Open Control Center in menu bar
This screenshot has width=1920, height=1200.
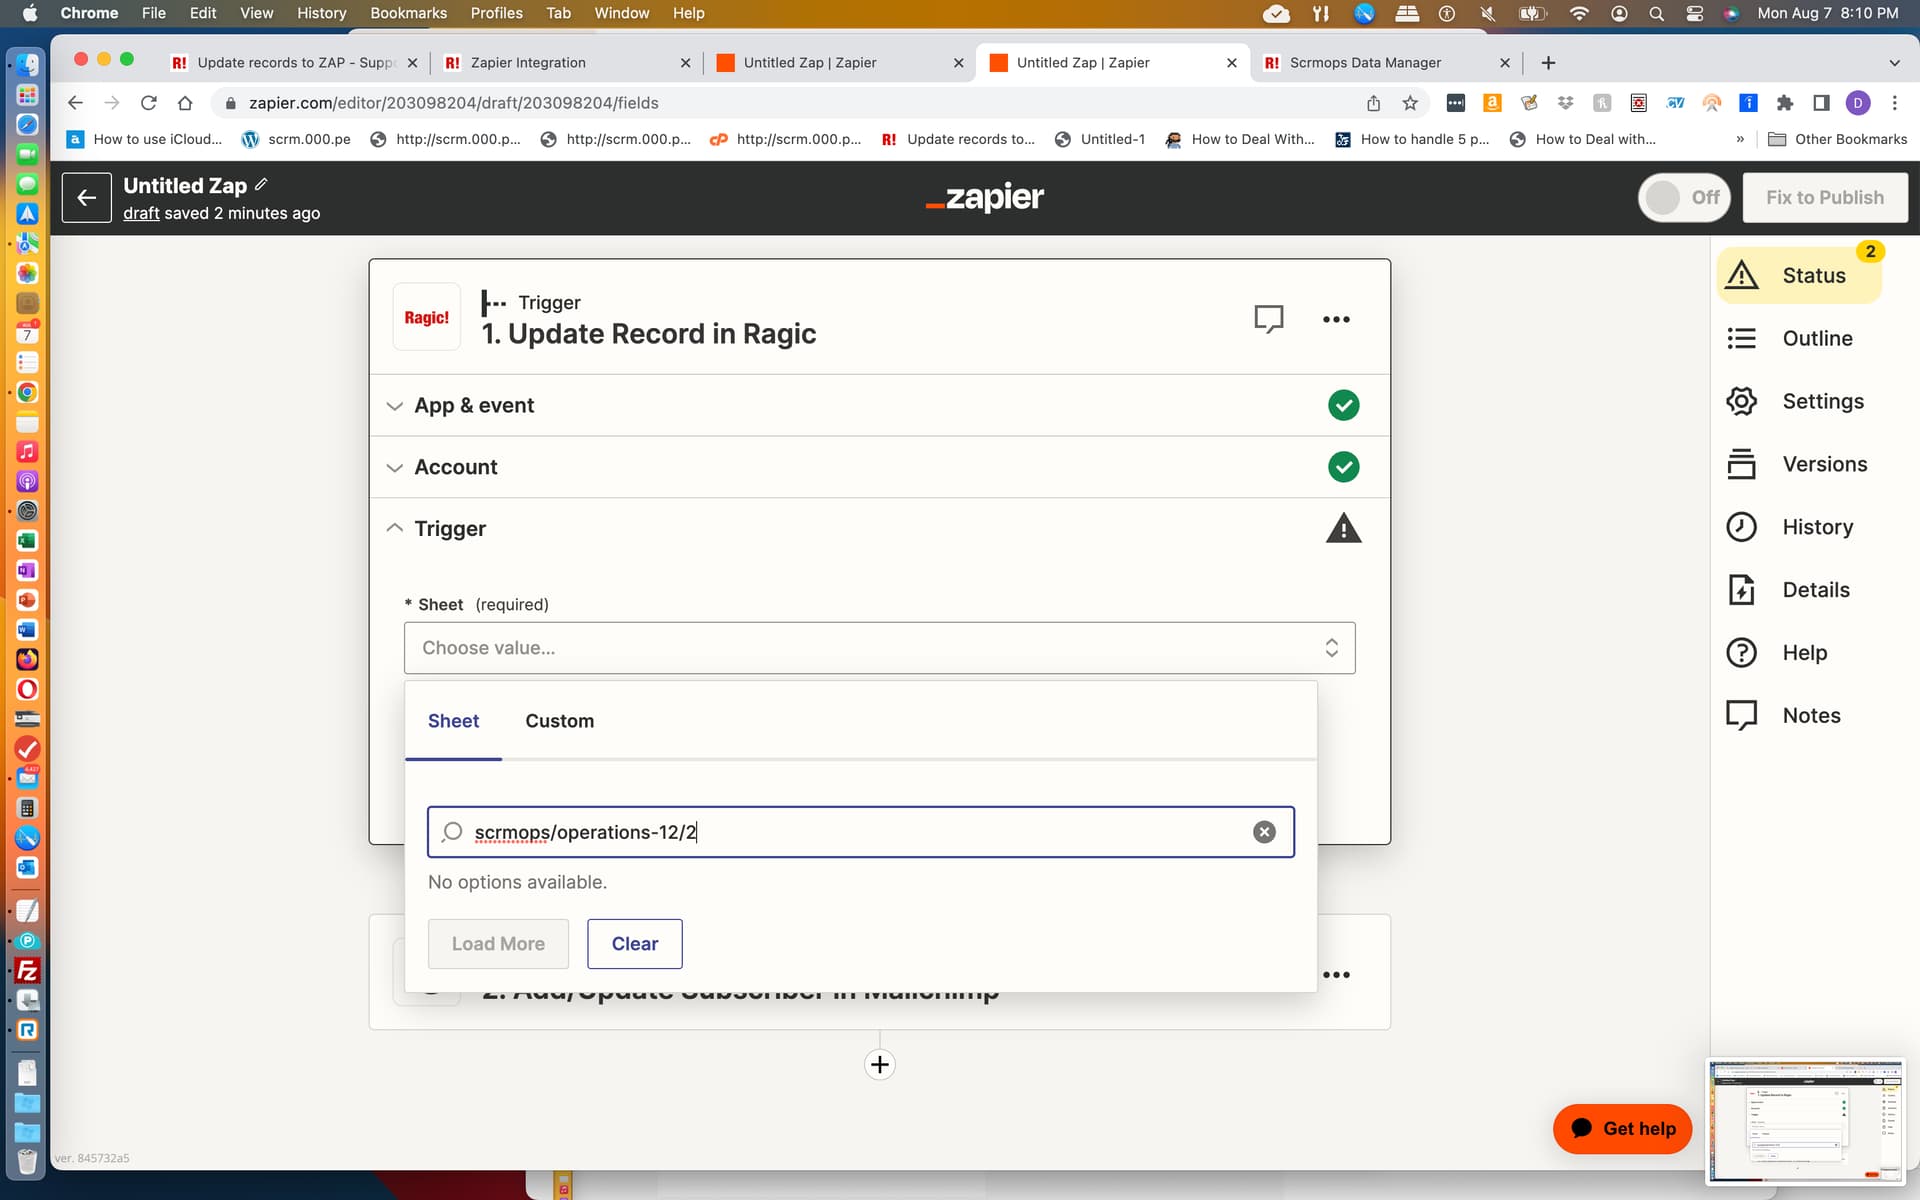pos(1694,13)
